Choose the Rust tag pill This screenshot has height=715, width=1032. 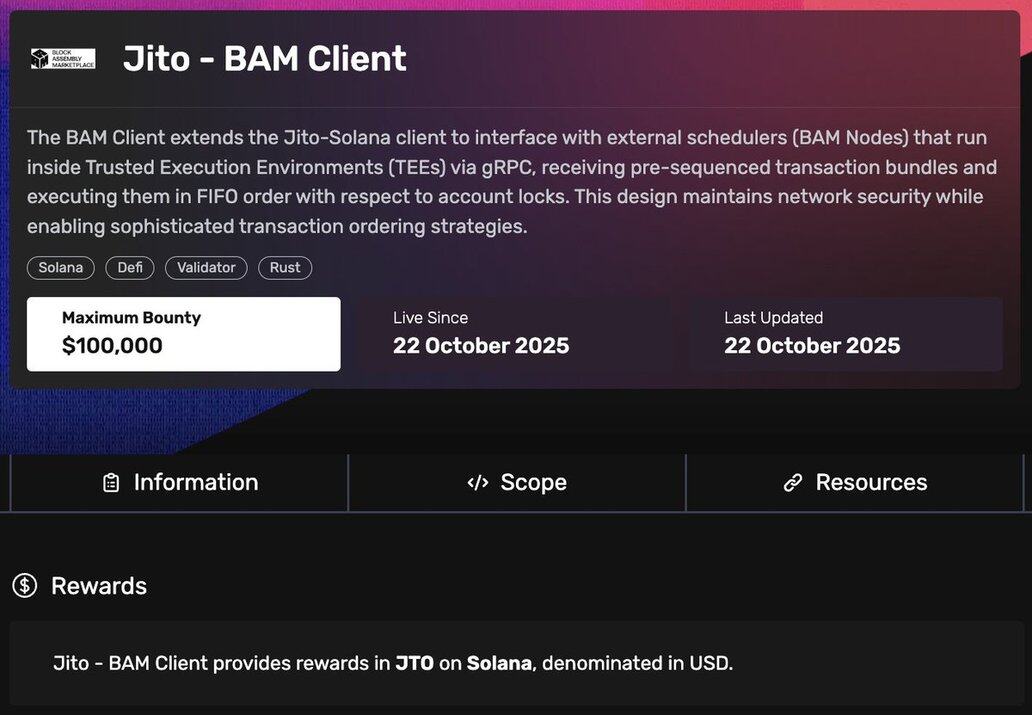pos(285,268)
